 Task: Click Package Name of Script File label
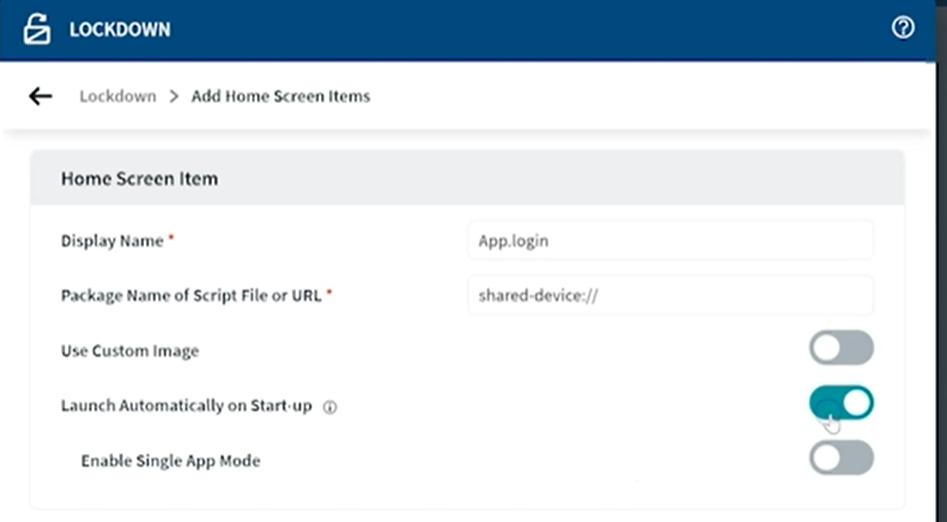[x=190, y=296]
